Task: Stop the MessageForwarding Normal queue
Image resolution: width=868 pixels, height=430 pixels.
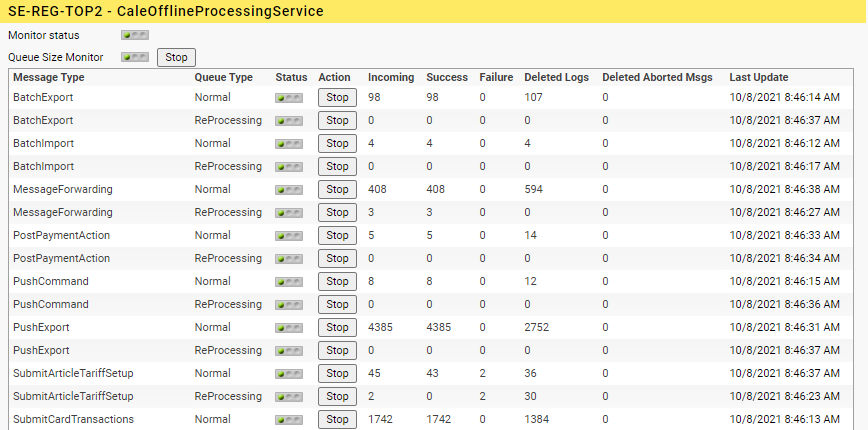Action: point(337,189)
